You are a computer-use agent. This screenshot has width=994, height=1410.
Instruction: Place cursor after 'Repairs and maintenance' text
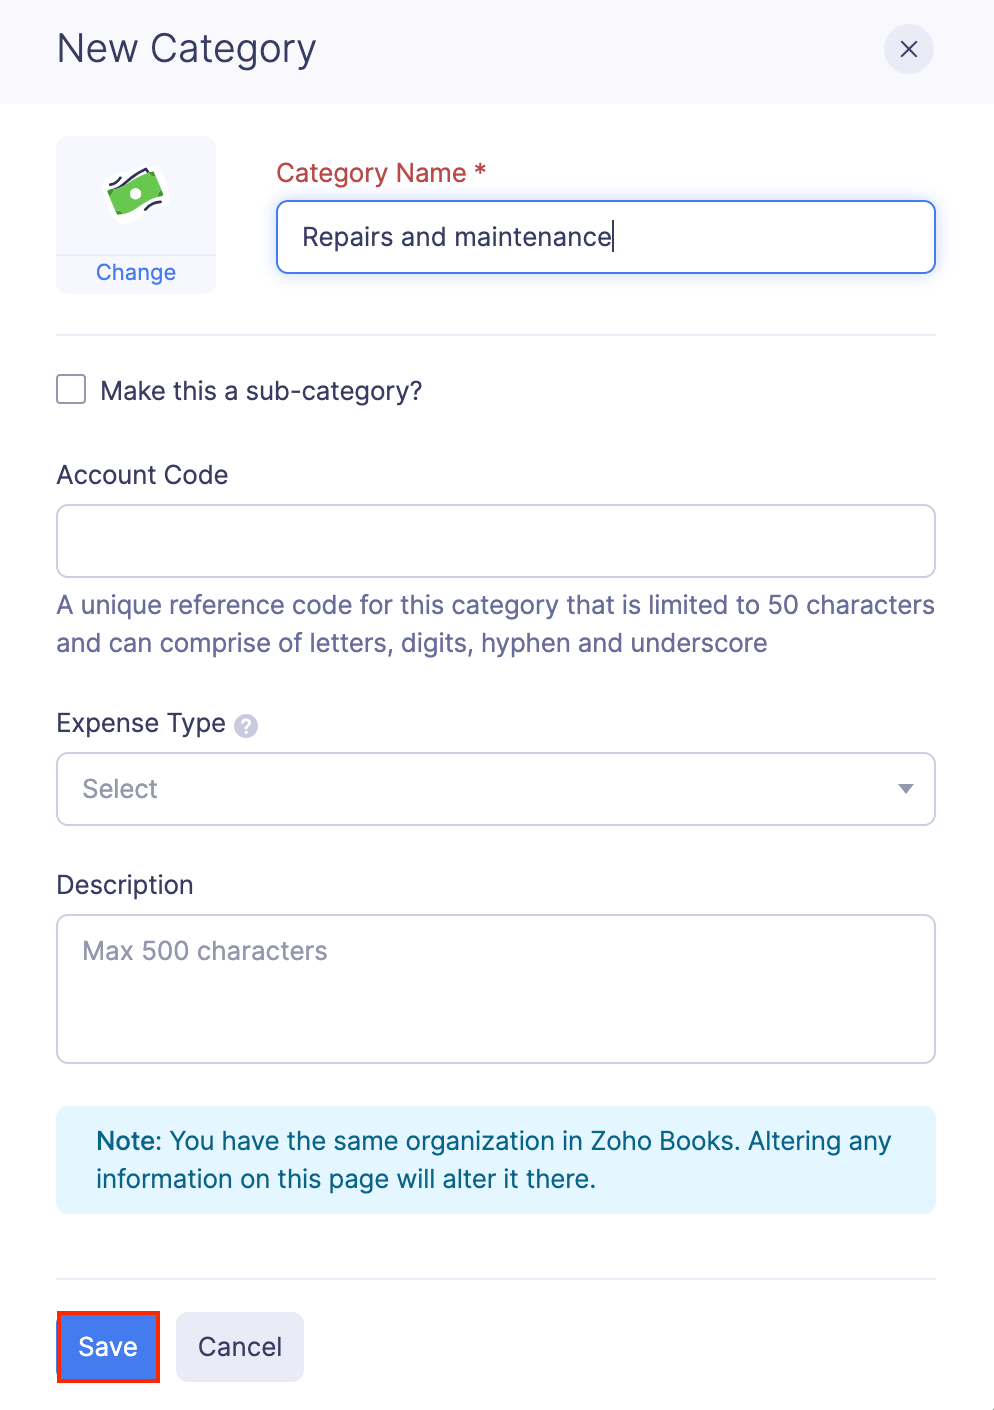click(x=613, y=237)
